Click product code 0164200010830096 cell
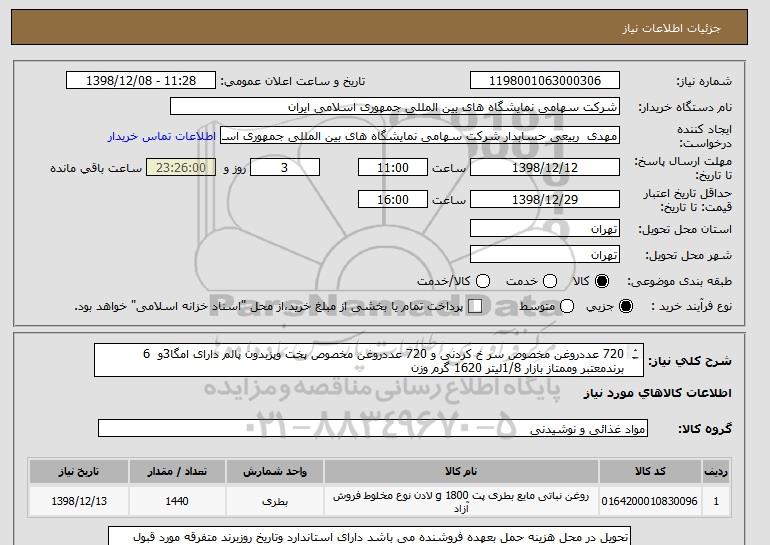770x545 pixels. coord(650,501)
